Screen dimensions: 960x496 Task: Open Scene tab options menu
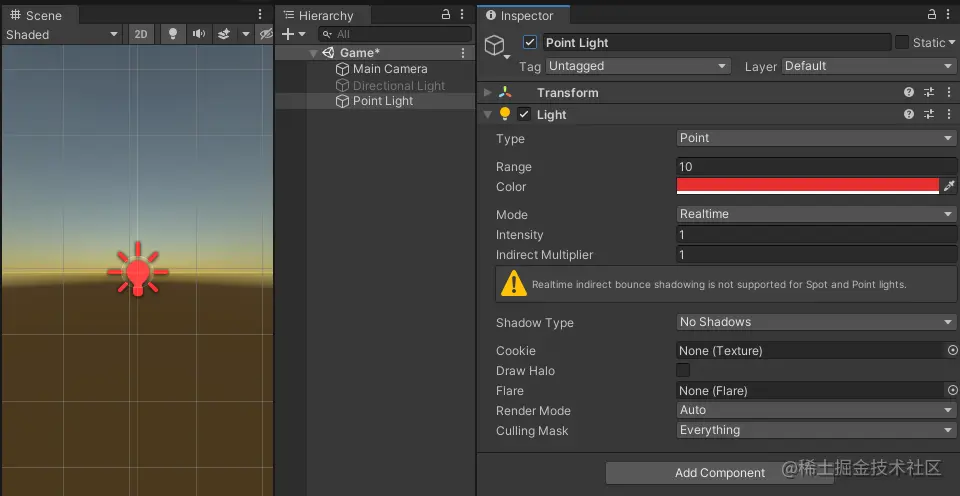(260, 15)
